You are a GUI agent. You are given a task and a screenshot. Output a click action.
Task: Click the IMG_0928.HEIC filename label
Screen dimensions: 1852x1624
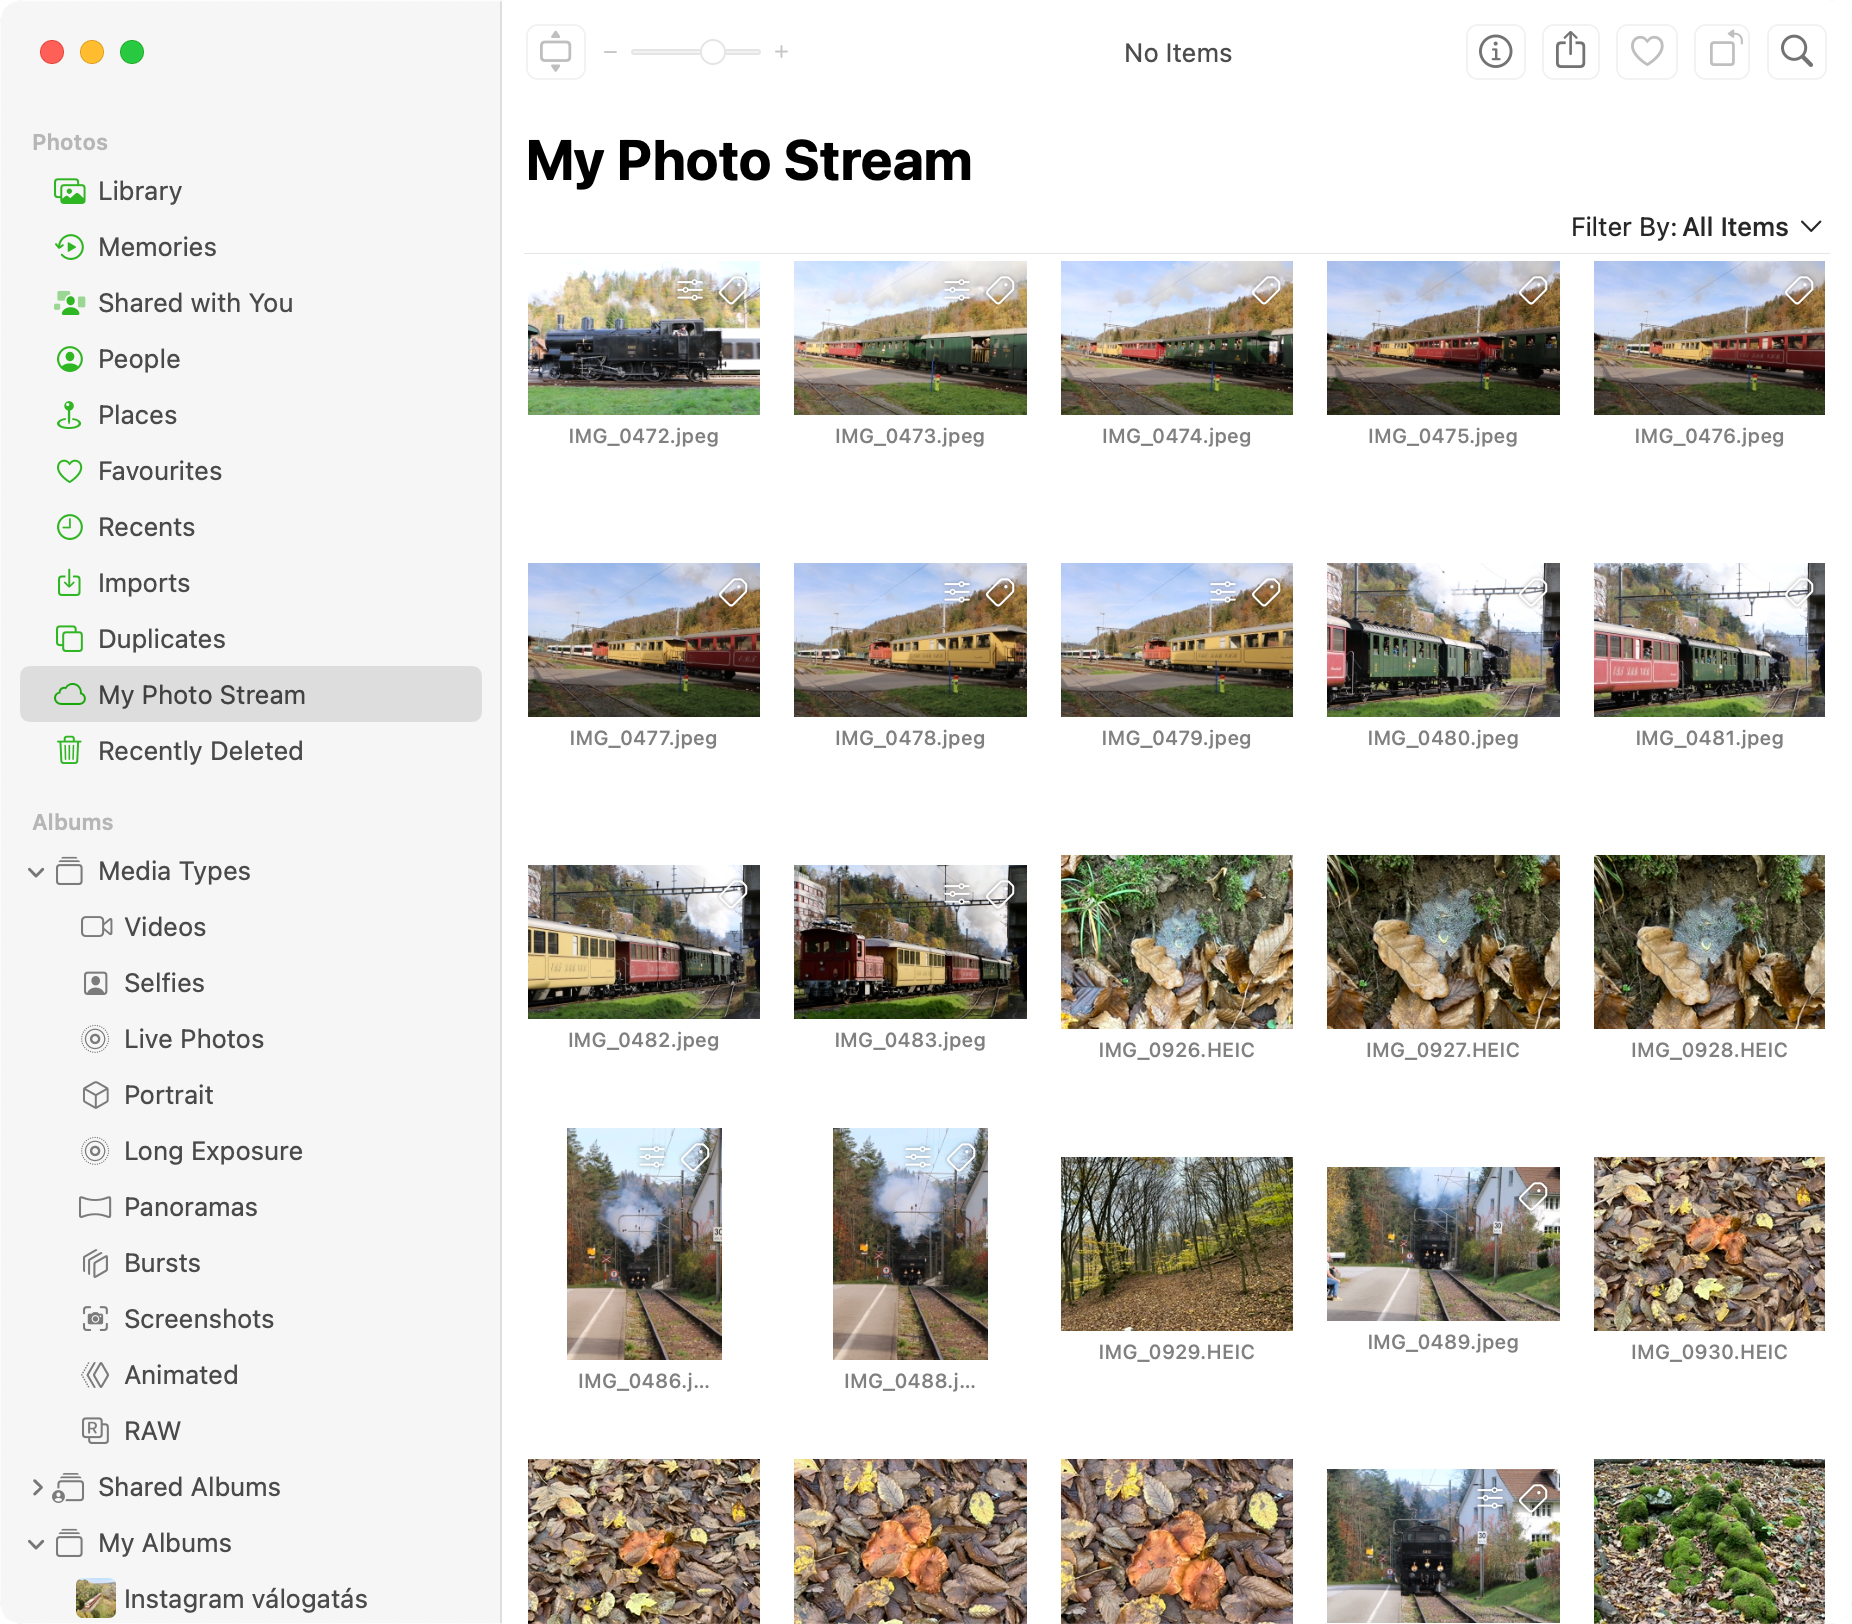tap(1709, 1050)
